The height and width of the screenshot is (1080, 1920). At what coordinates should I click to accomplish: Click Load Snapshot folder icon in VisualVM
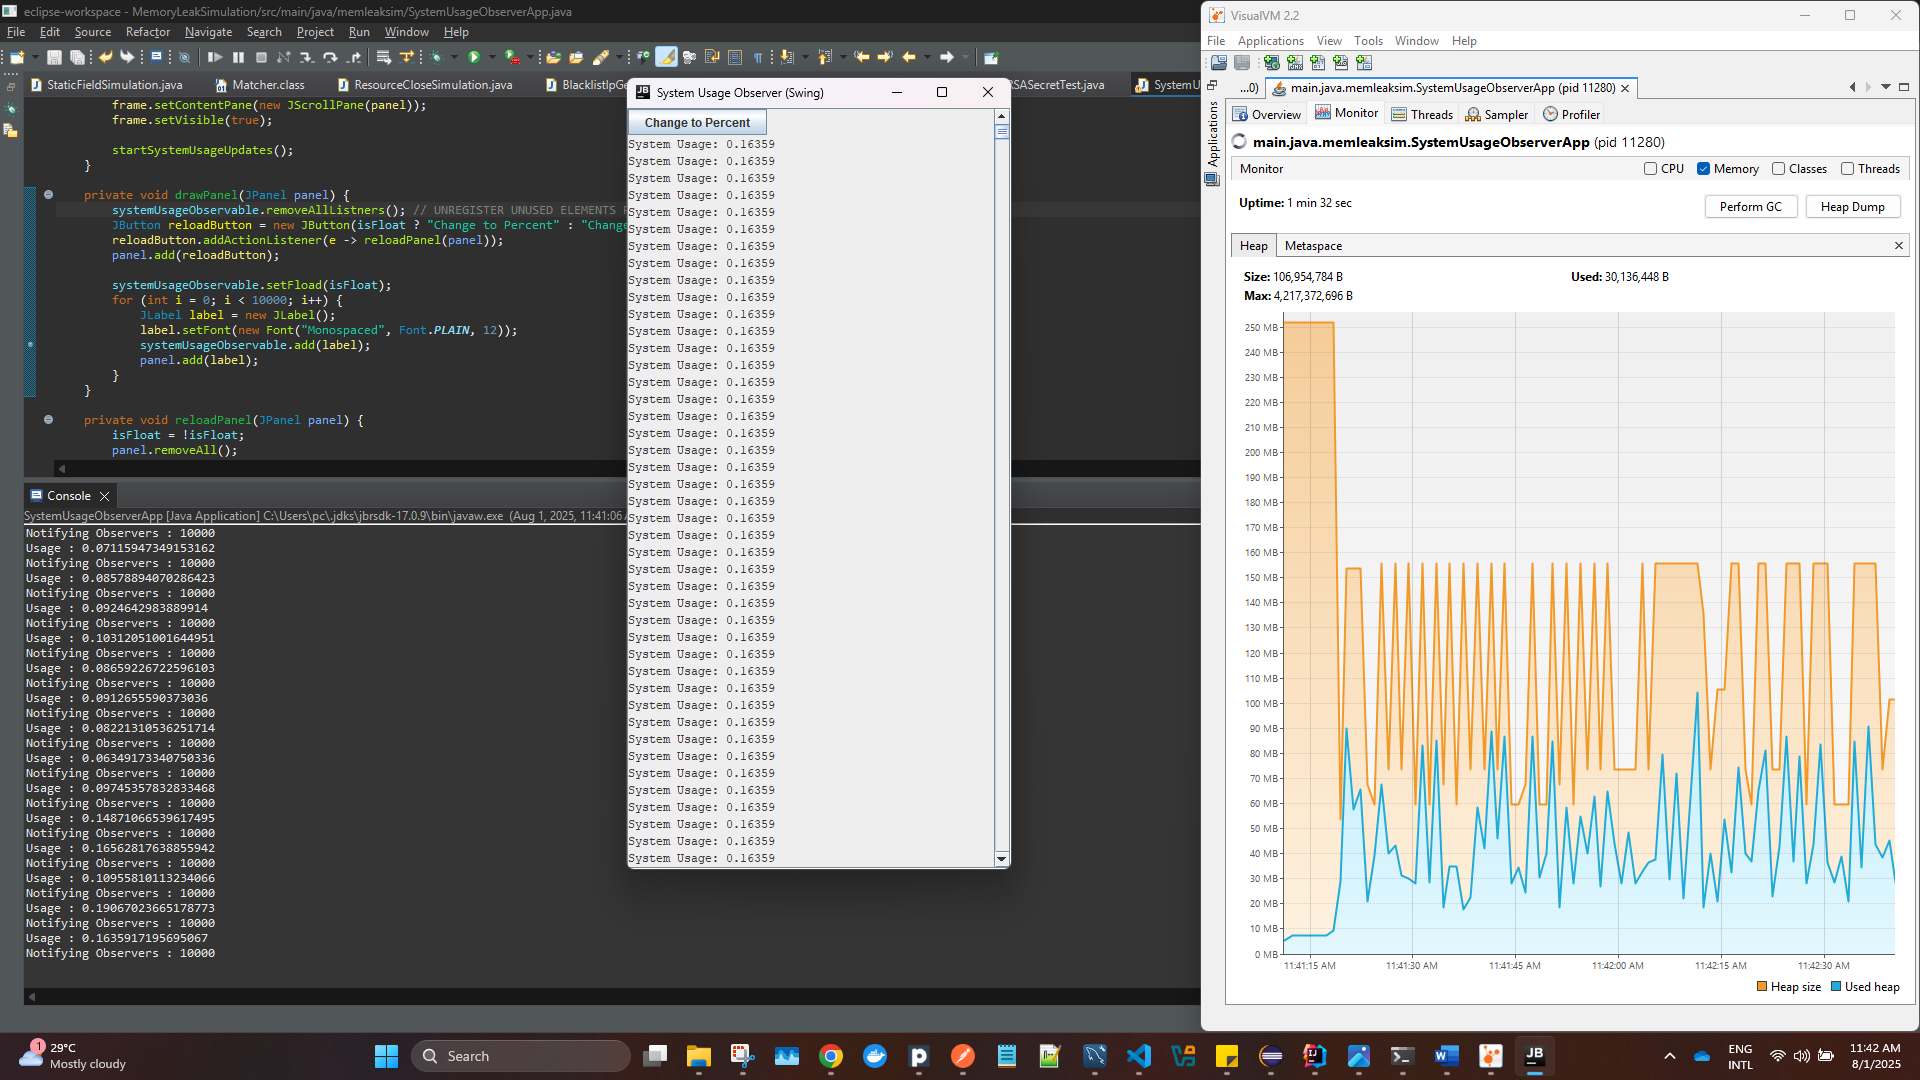point(1219,63)
